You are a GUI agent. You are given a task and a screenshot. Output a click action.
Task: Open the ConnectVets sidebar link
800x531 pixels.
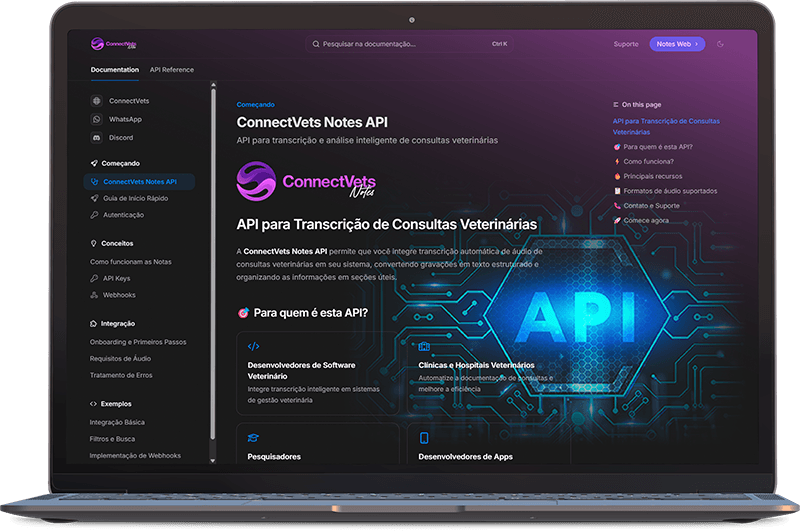click(x=129, y=101)
